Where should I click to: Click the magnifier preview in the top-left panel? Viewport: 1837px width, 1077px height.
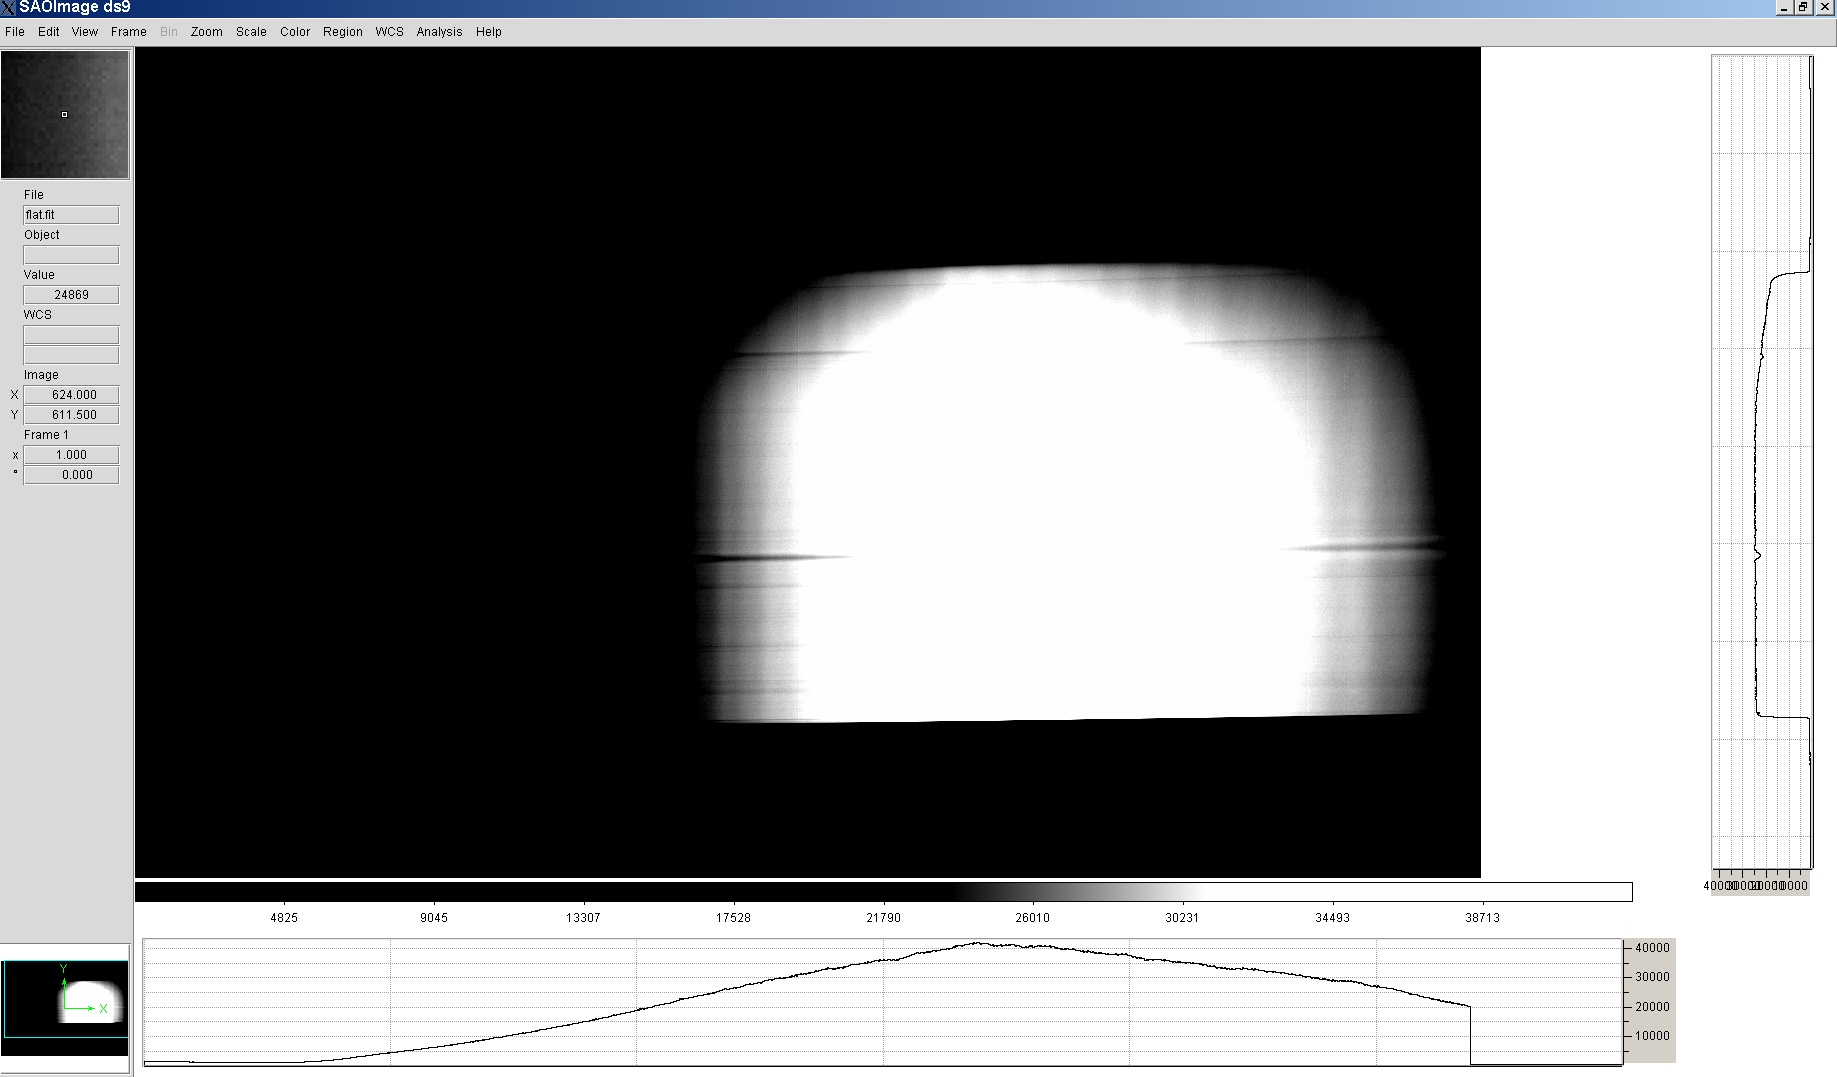coord(65,115)
